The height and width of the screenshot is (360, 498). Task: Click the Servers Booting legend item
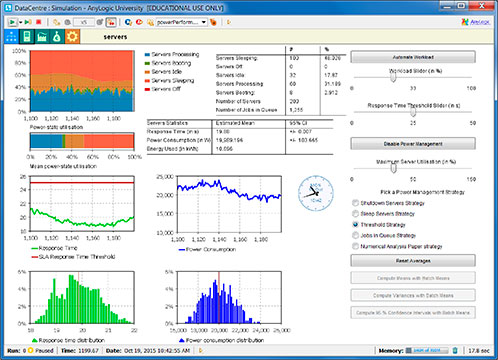168,63
